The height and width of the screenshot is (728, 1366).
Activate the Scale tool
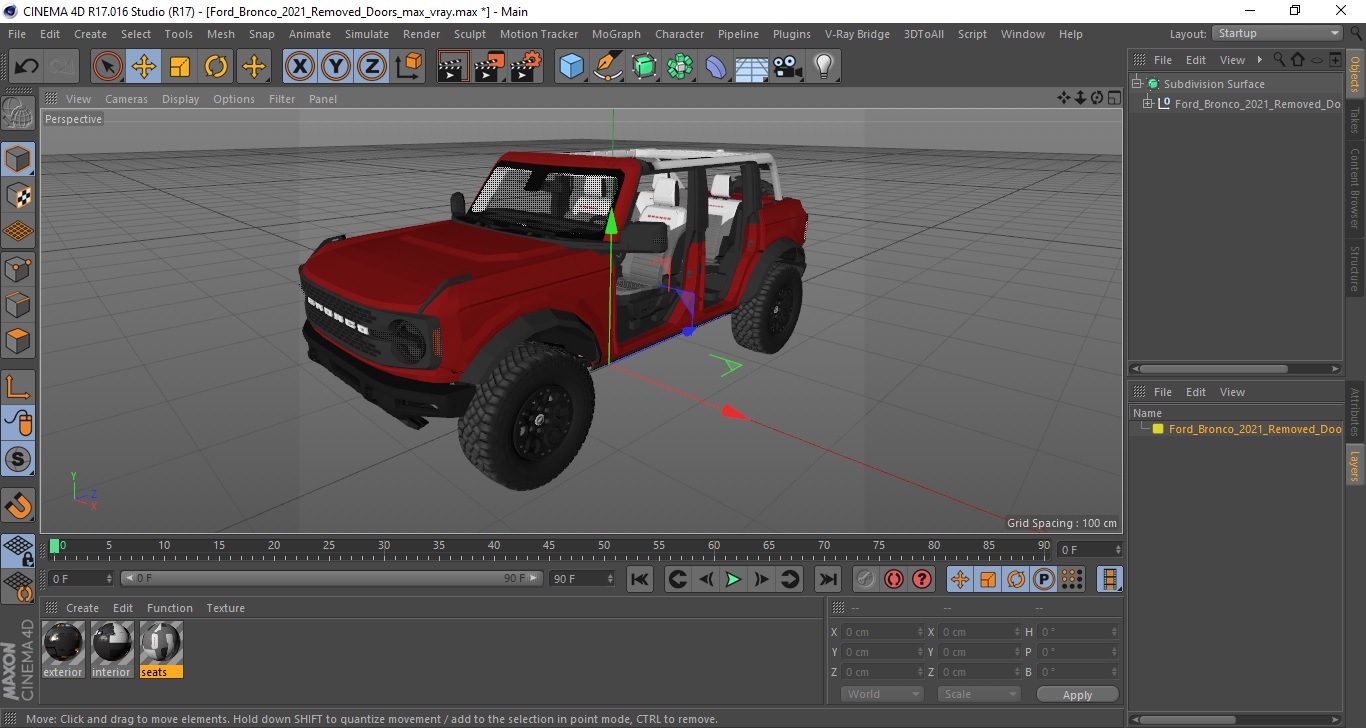pos(180,67)
